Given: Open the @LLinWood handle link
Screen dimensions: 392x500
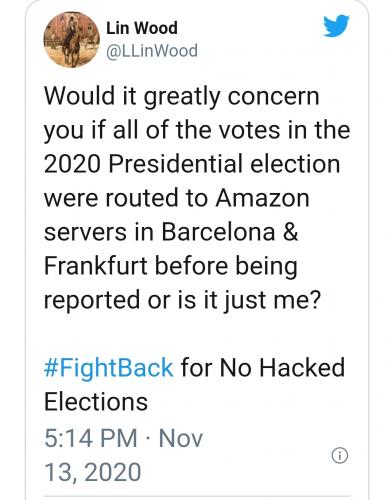Looking at the screenshot, I should 152,51.
